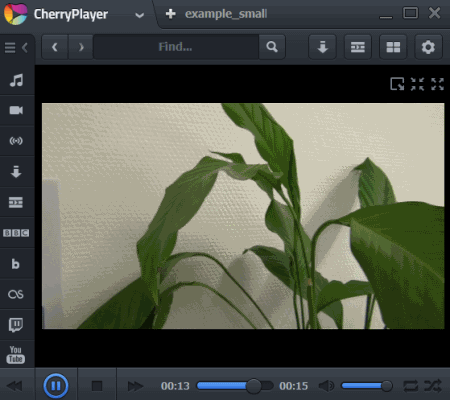450x400 pixels.
Task: Open the Radio broadcast section
Action: (16, 141)
